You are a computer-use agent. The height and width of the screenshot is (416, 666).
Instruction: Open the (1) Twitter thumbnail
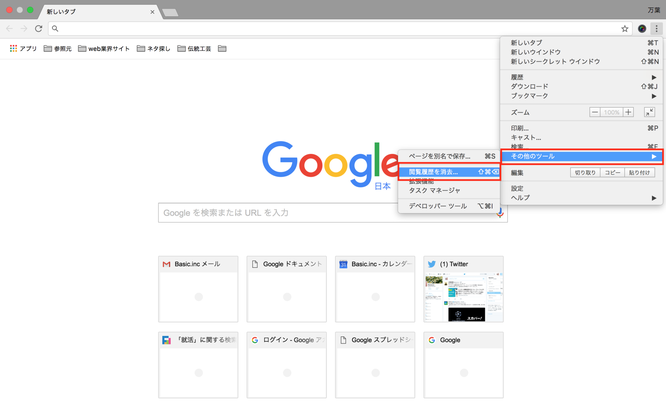463,289
